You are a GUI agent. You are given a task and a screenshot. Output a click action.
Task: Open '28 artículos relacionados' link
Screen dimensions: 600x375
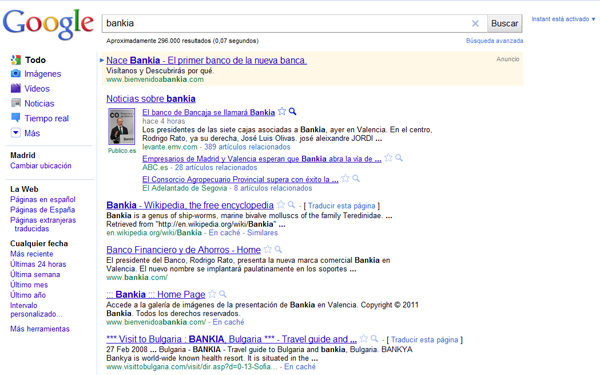(216, 168)
